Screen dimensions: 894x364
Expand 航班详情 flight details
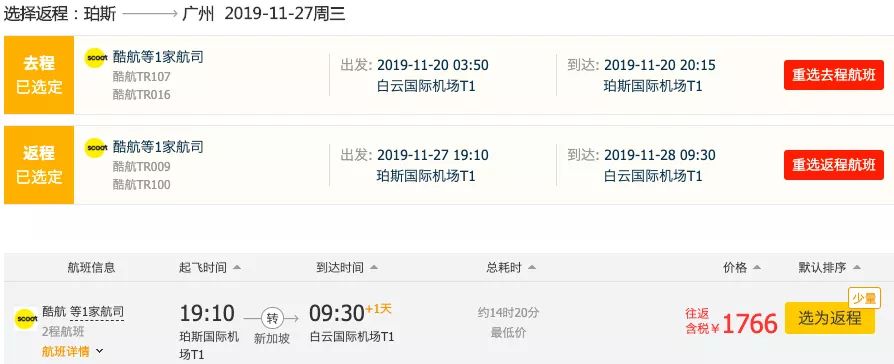(72, 351)
